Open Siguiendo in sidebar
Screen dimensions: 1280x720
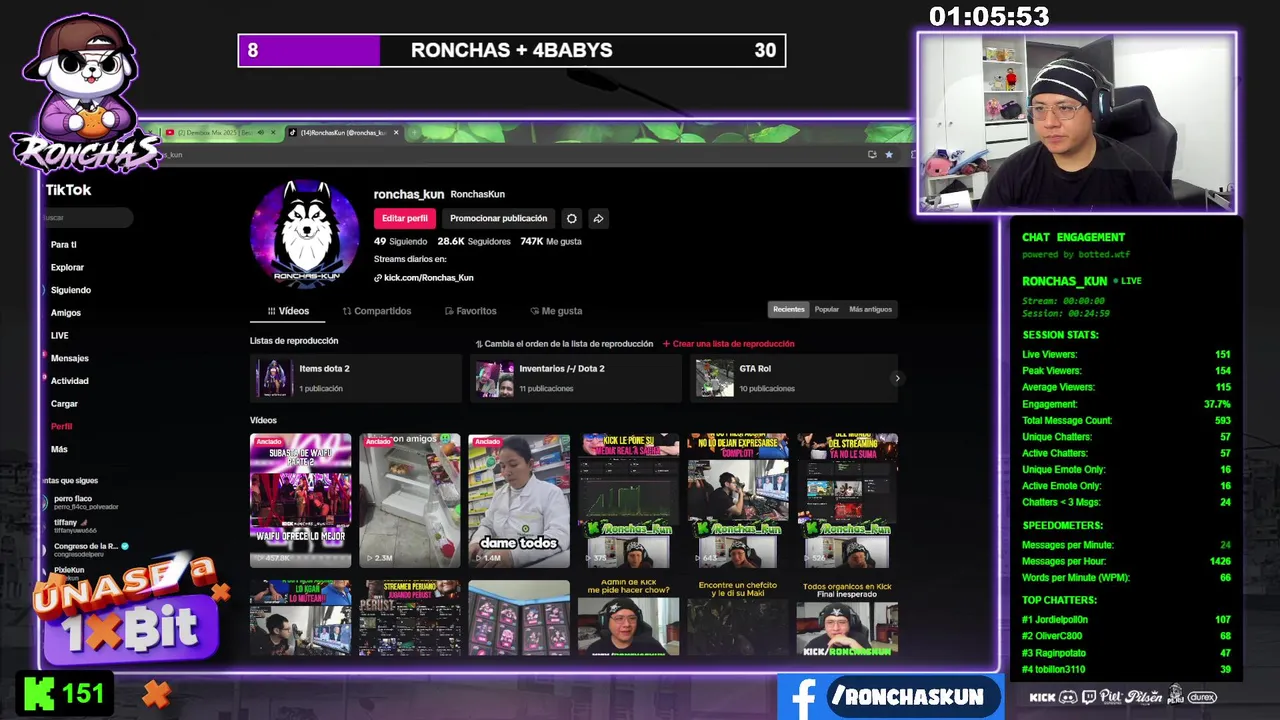(x=70, y=290)
